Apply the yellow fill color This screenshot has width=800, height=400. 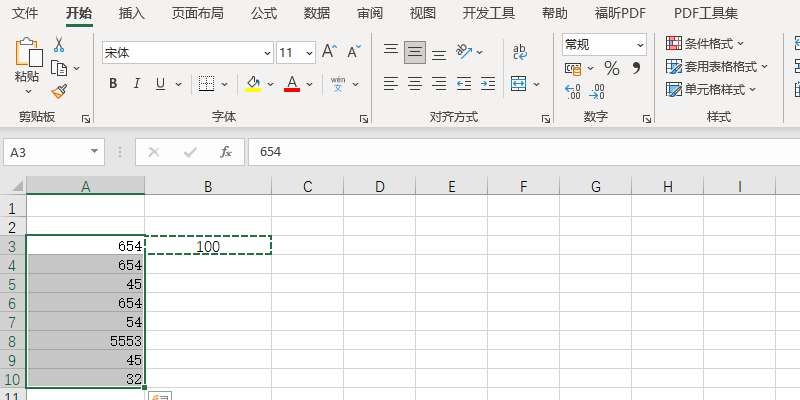click(253, 84)
